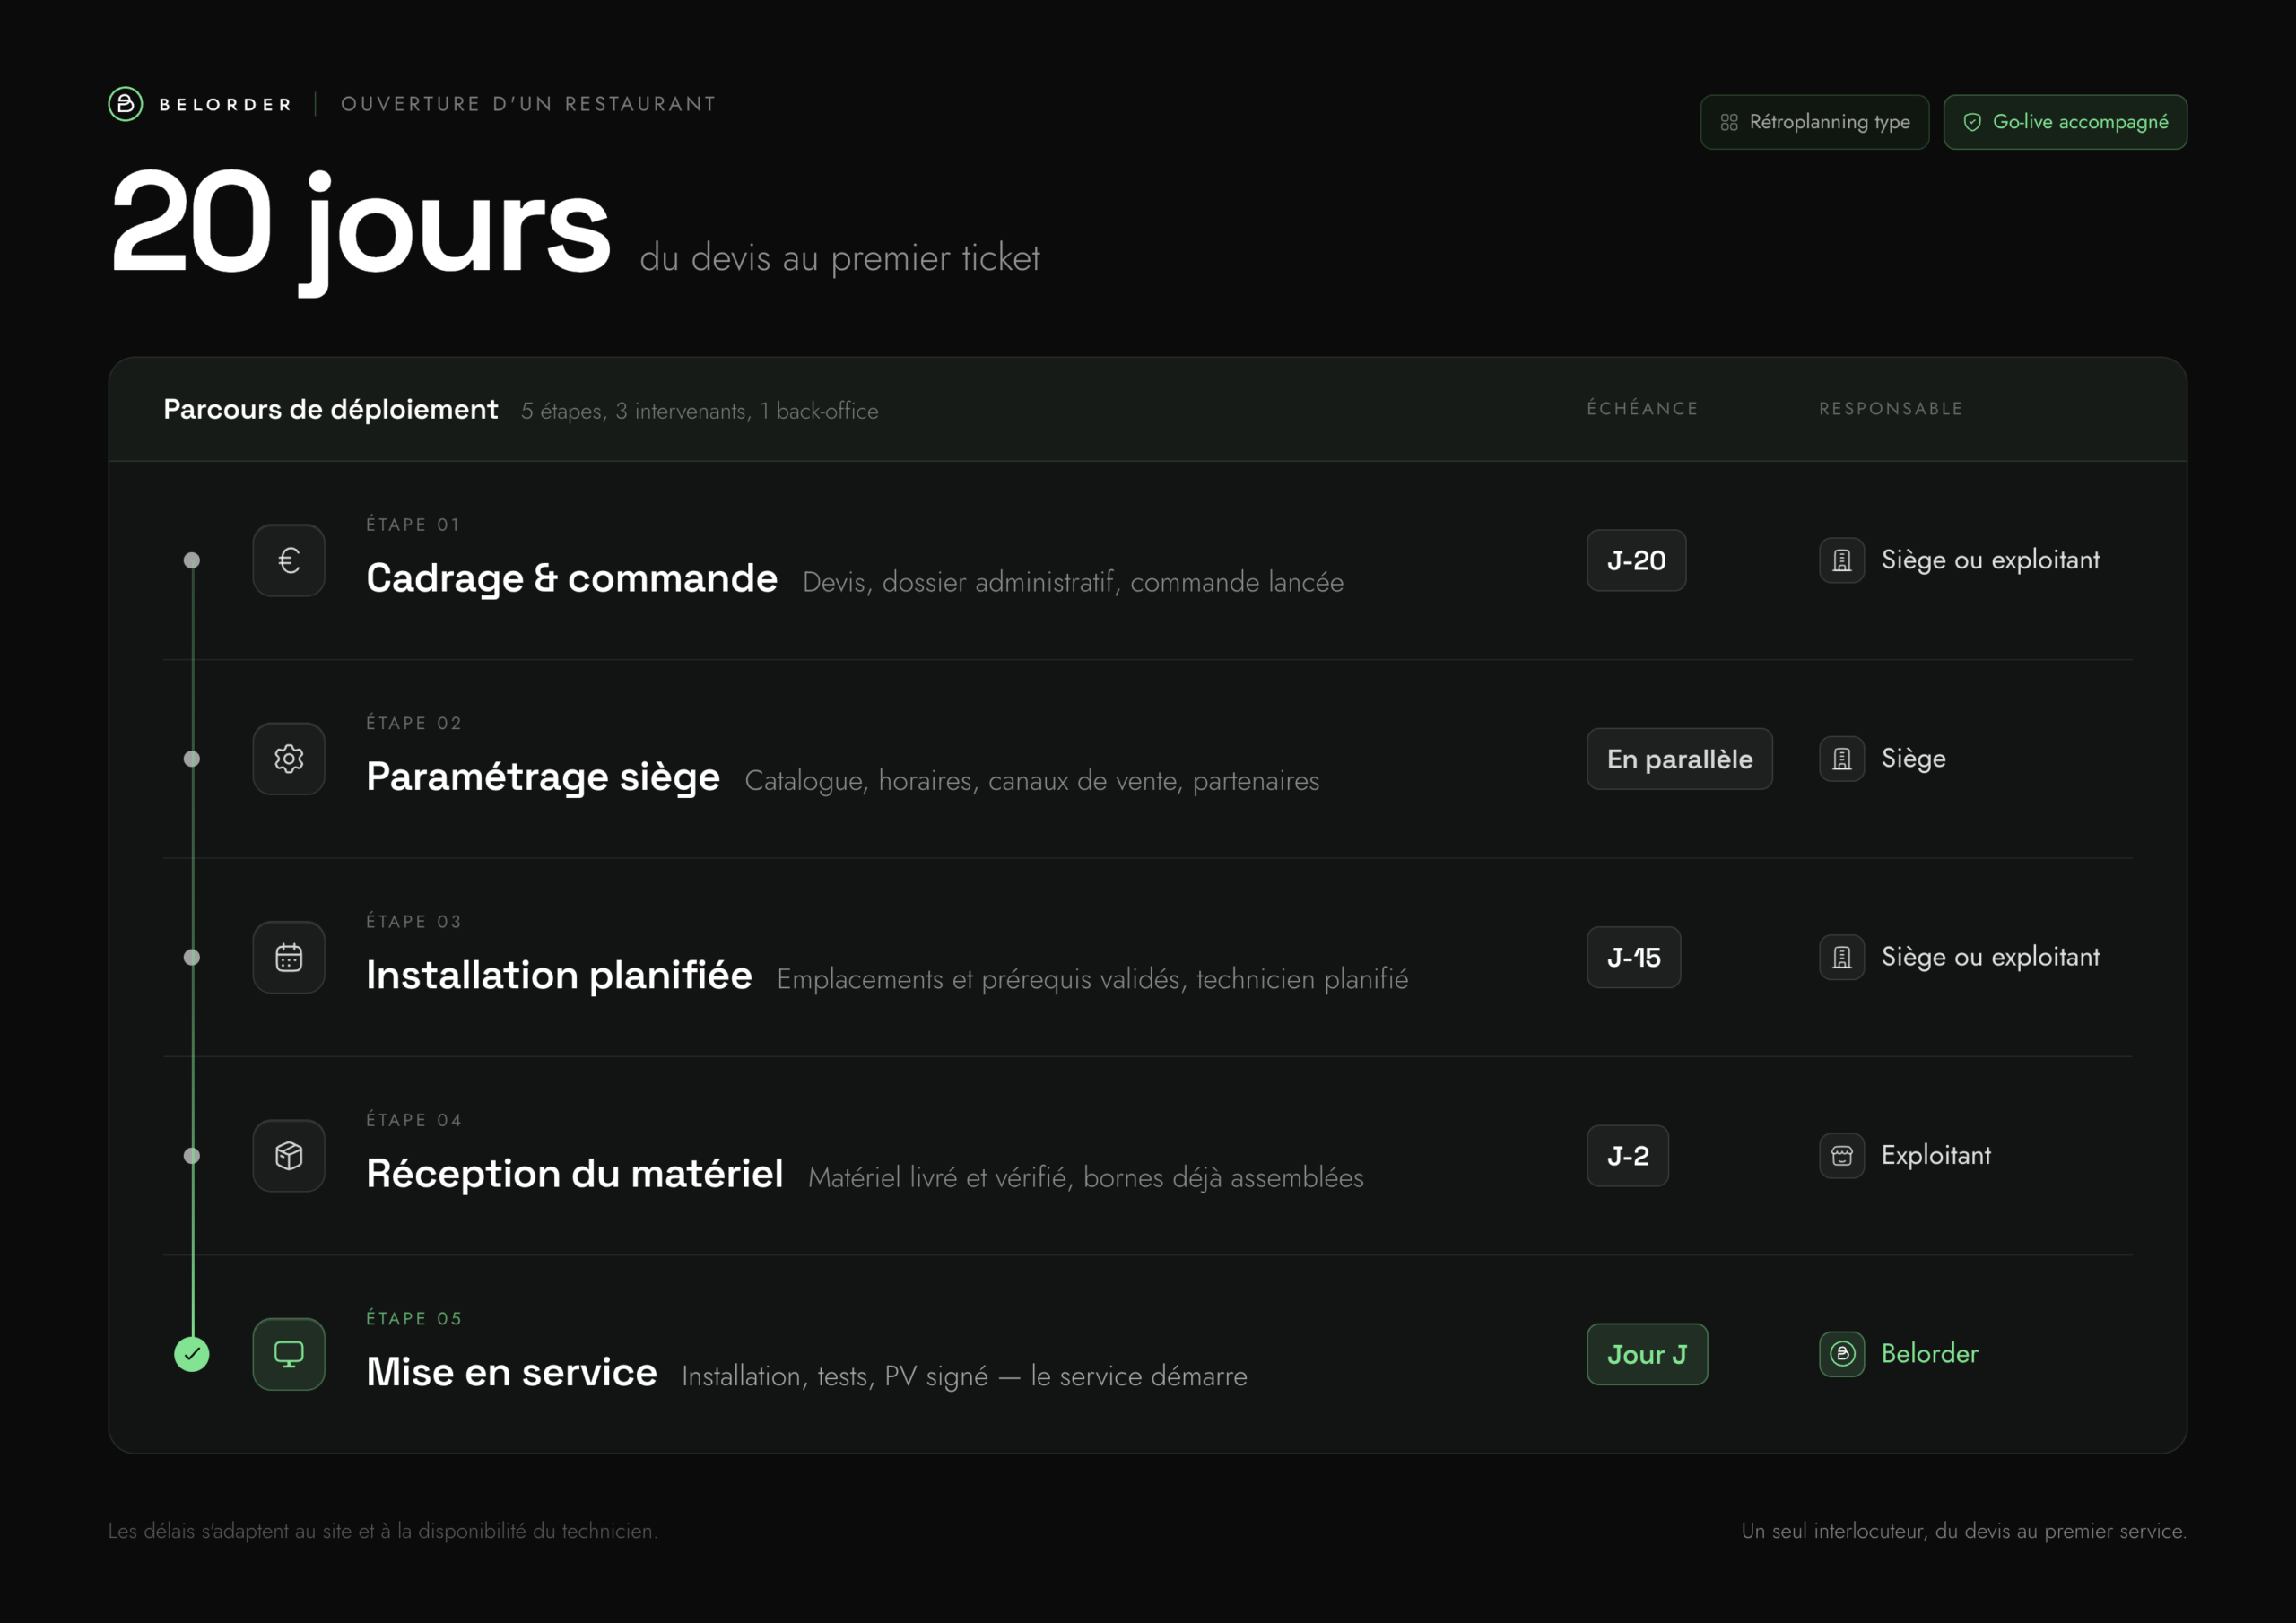The height and width of the screenshot is (1623, 2296).
Task: Click the Installation planifiée title
Action: [559, 975]
